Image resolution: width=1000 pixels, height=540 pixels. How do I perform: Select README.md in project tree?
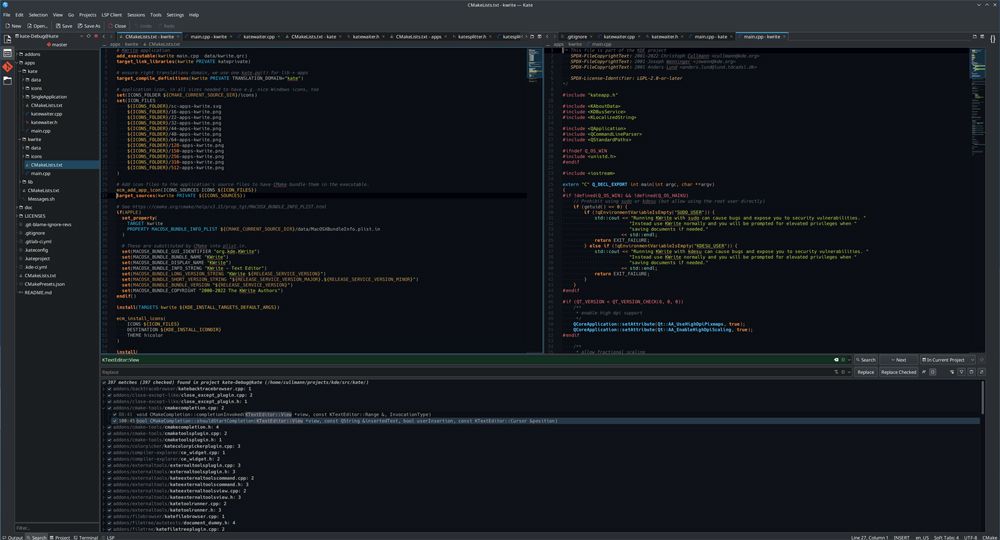click(37, 292)
